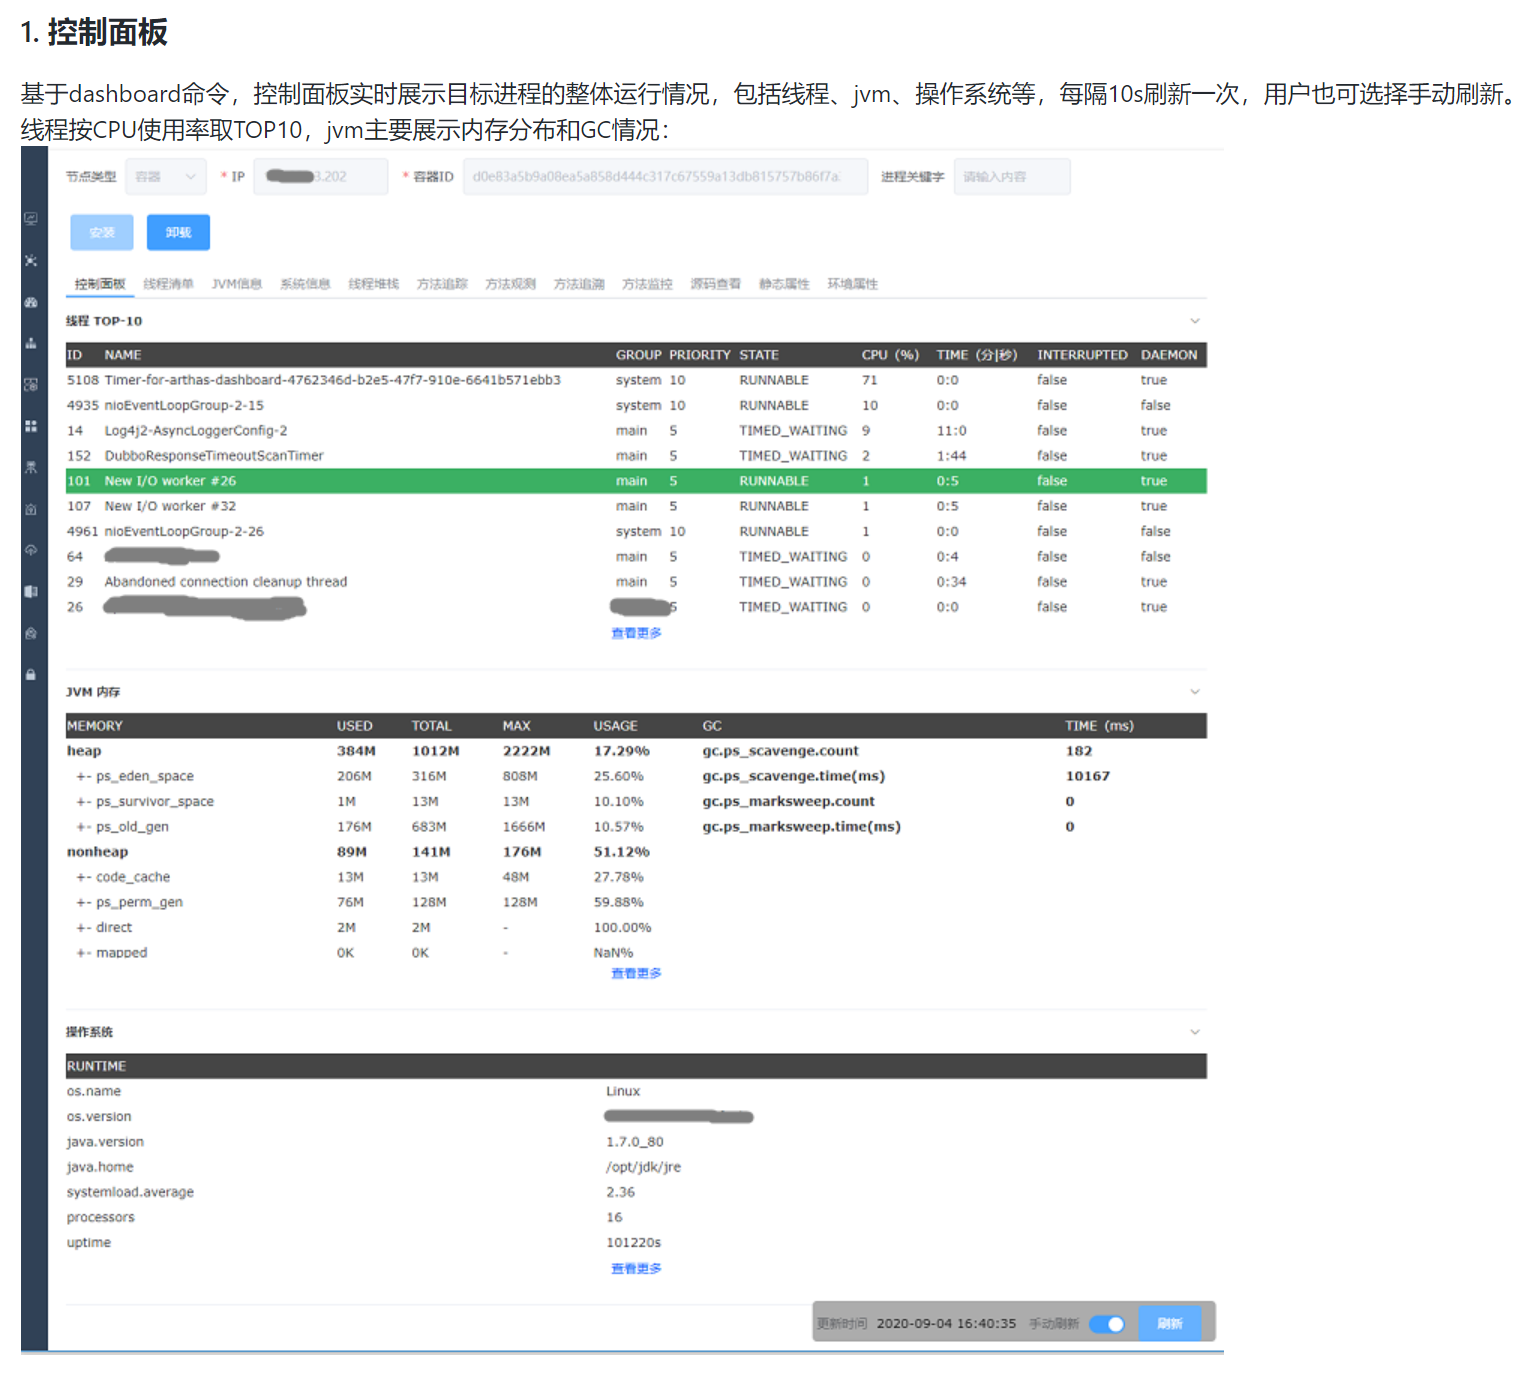Click the 安装 button
This screenshot has width=1534, height=1373.
102,233
